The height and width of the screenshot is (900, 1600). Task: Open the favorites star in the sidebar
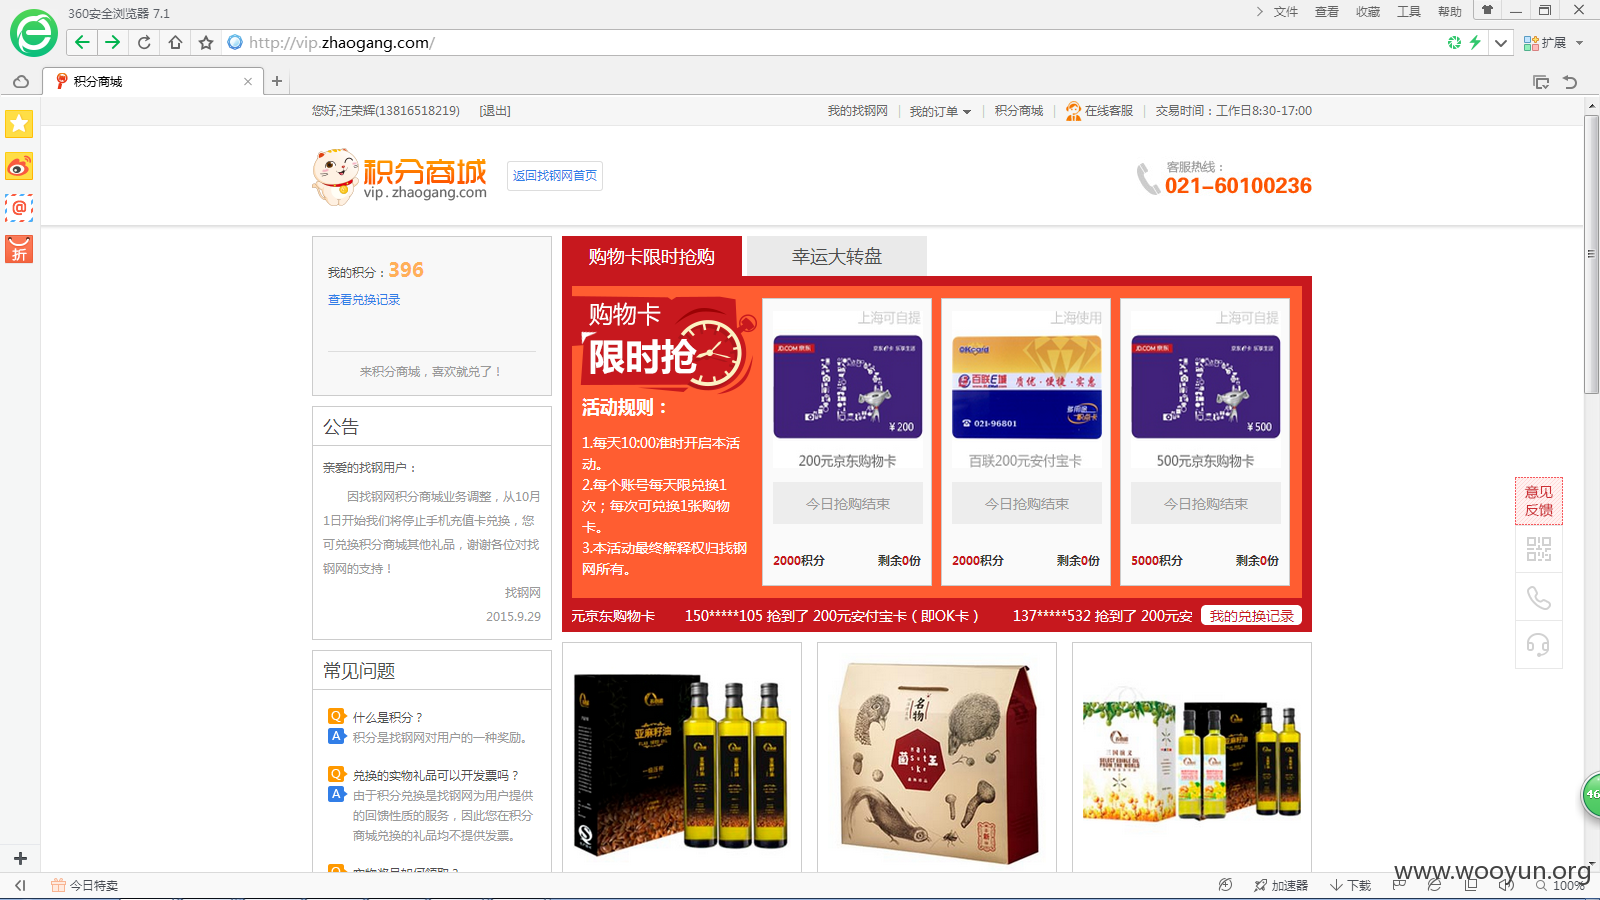(19, 124)
